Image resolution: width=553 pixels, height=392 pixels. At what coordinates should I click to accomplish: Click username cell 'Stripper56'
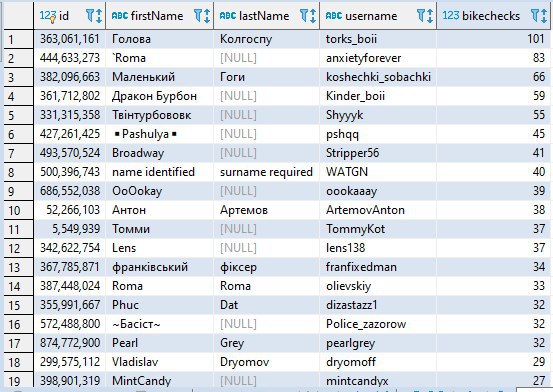pyautogui.click(x=378, y=153)
